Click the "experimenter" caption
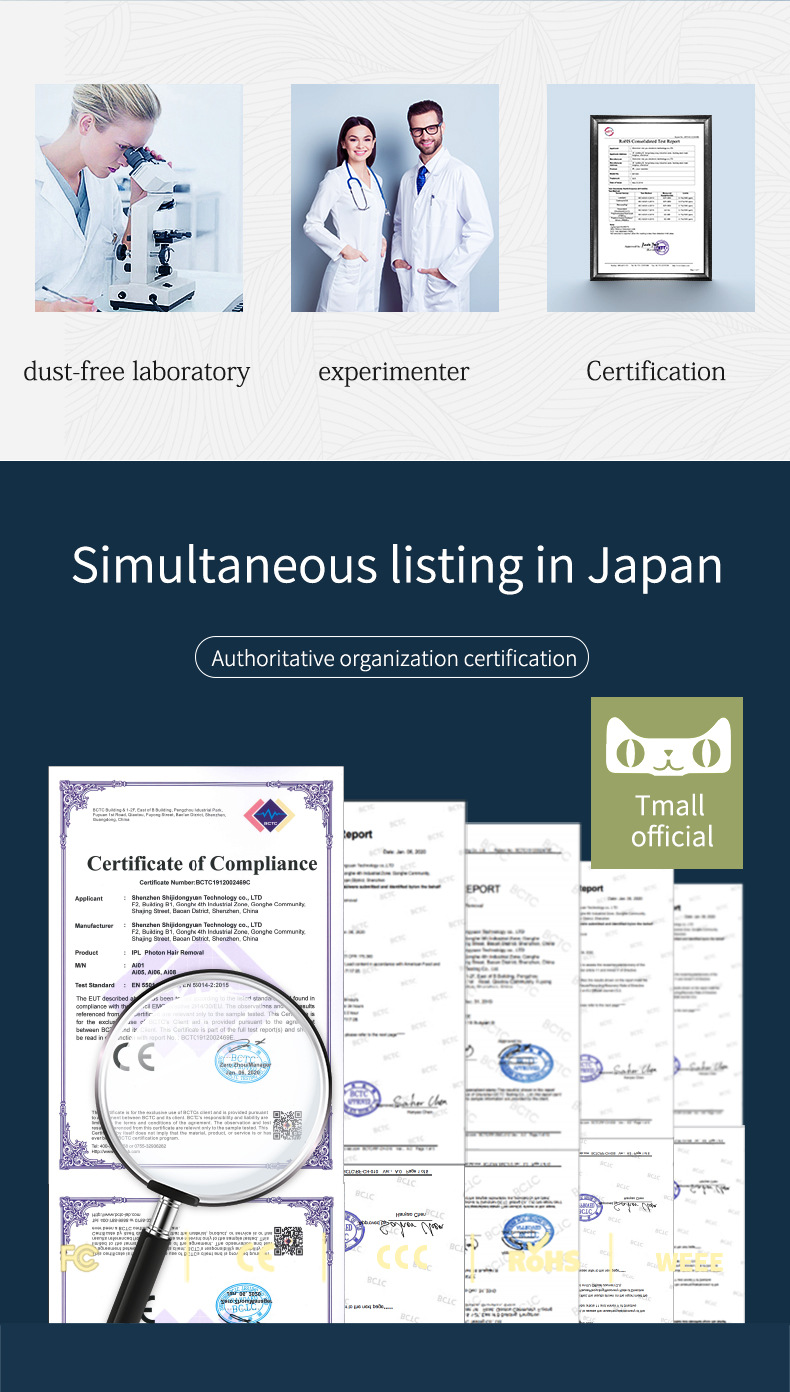790x1392 pixels. pos(394,373)
